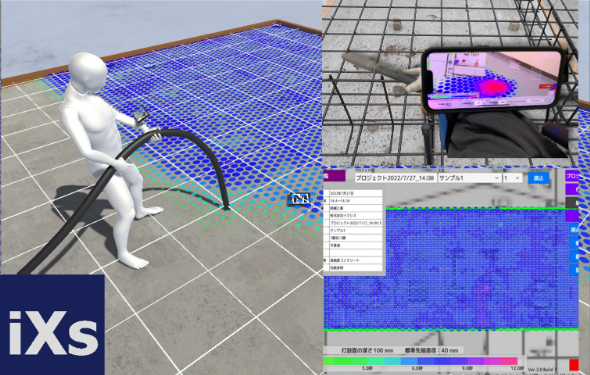
Task: Click the project name field プロジェクト2022/7/27_14:09
Action: point(395,178)
